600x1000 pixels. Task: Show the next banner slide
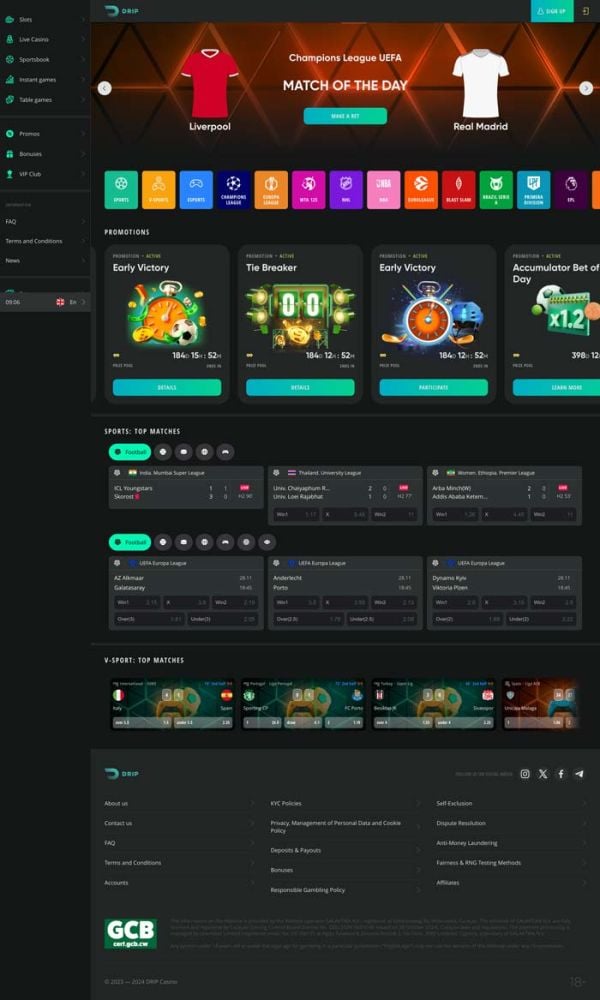tap(586, 89)
